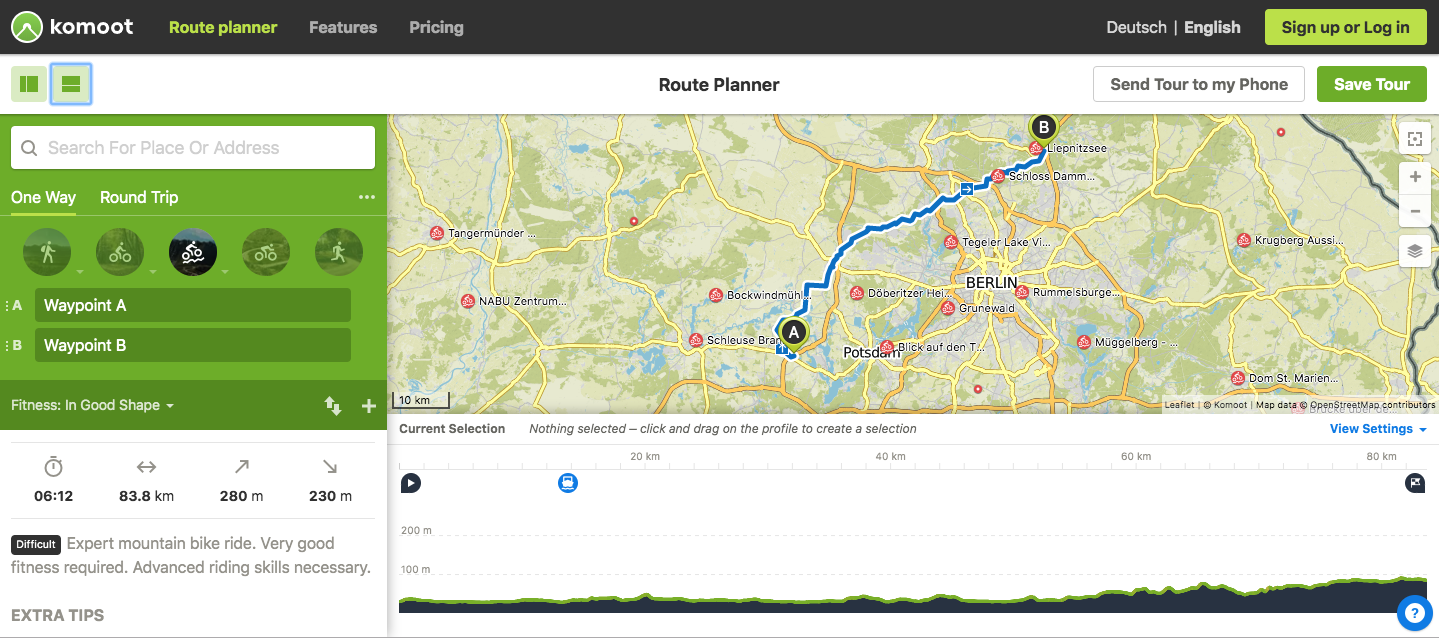Switch language to English
Viewport: 1439px width, 639px height.
(x=1212, y=27)
